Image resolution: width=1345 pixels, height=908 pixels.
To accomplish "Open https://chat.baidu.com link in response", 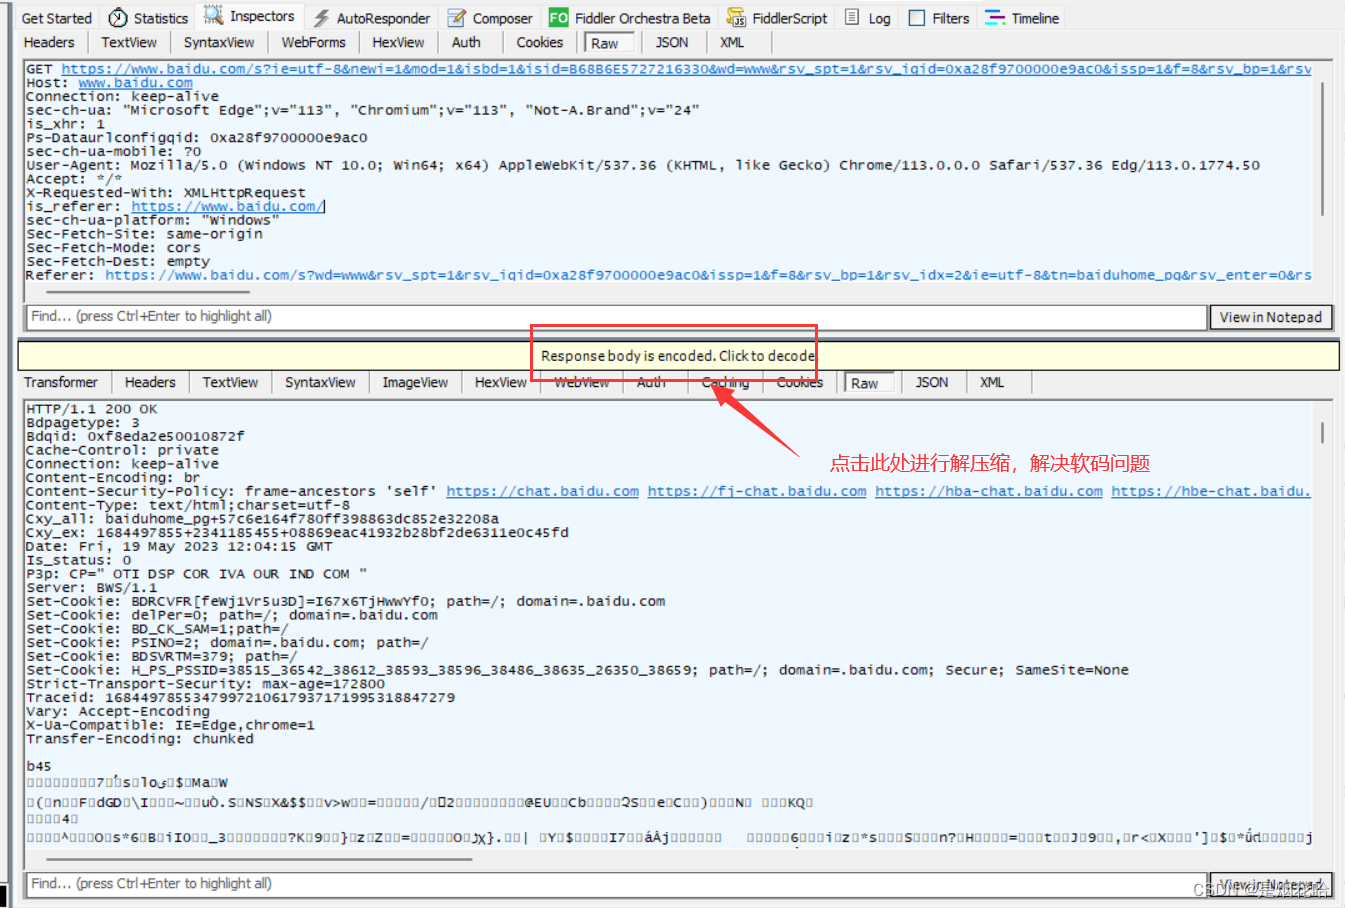I will (542, 491).
